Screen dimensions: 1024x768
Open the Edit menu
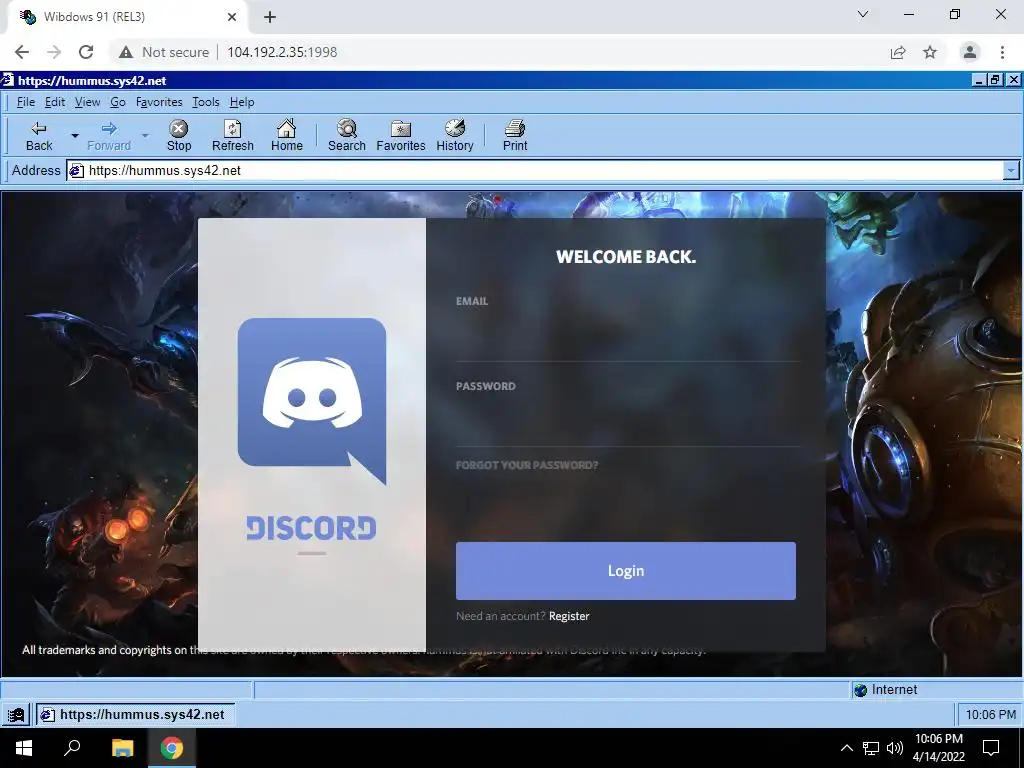(x=55, y=102)
